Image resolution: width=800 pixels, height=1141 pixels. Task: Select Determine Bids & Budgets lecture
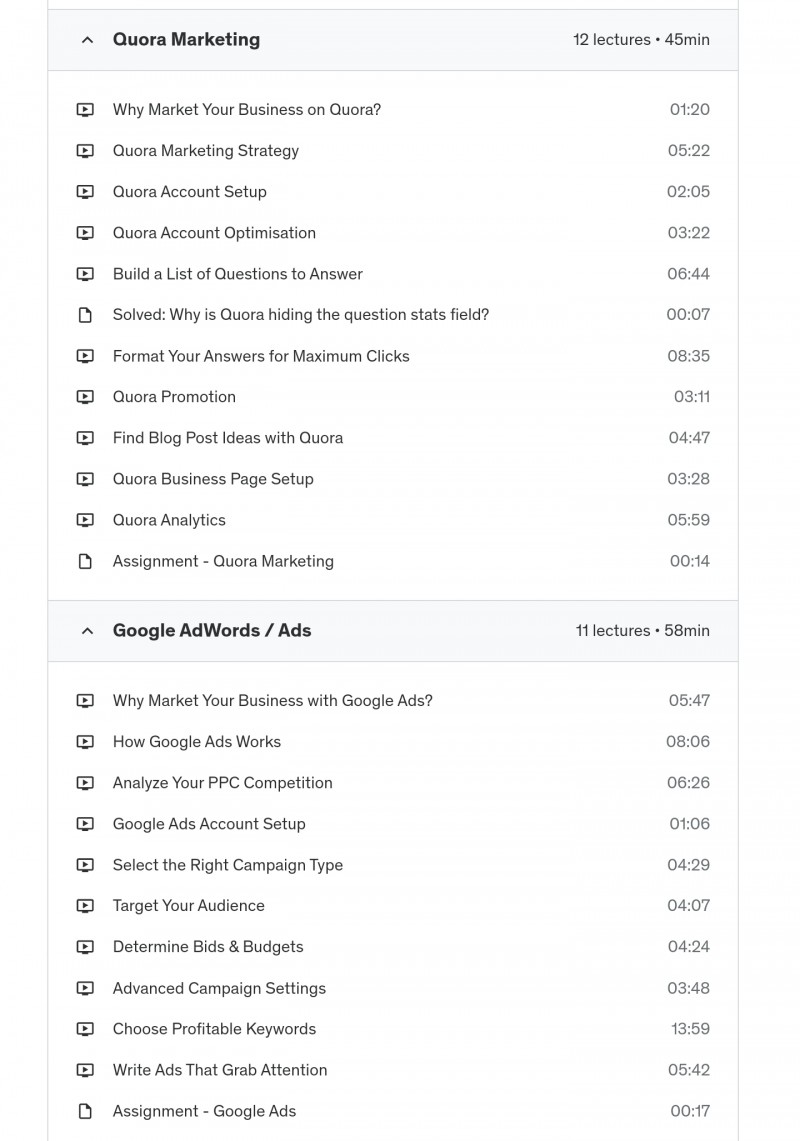208,947
